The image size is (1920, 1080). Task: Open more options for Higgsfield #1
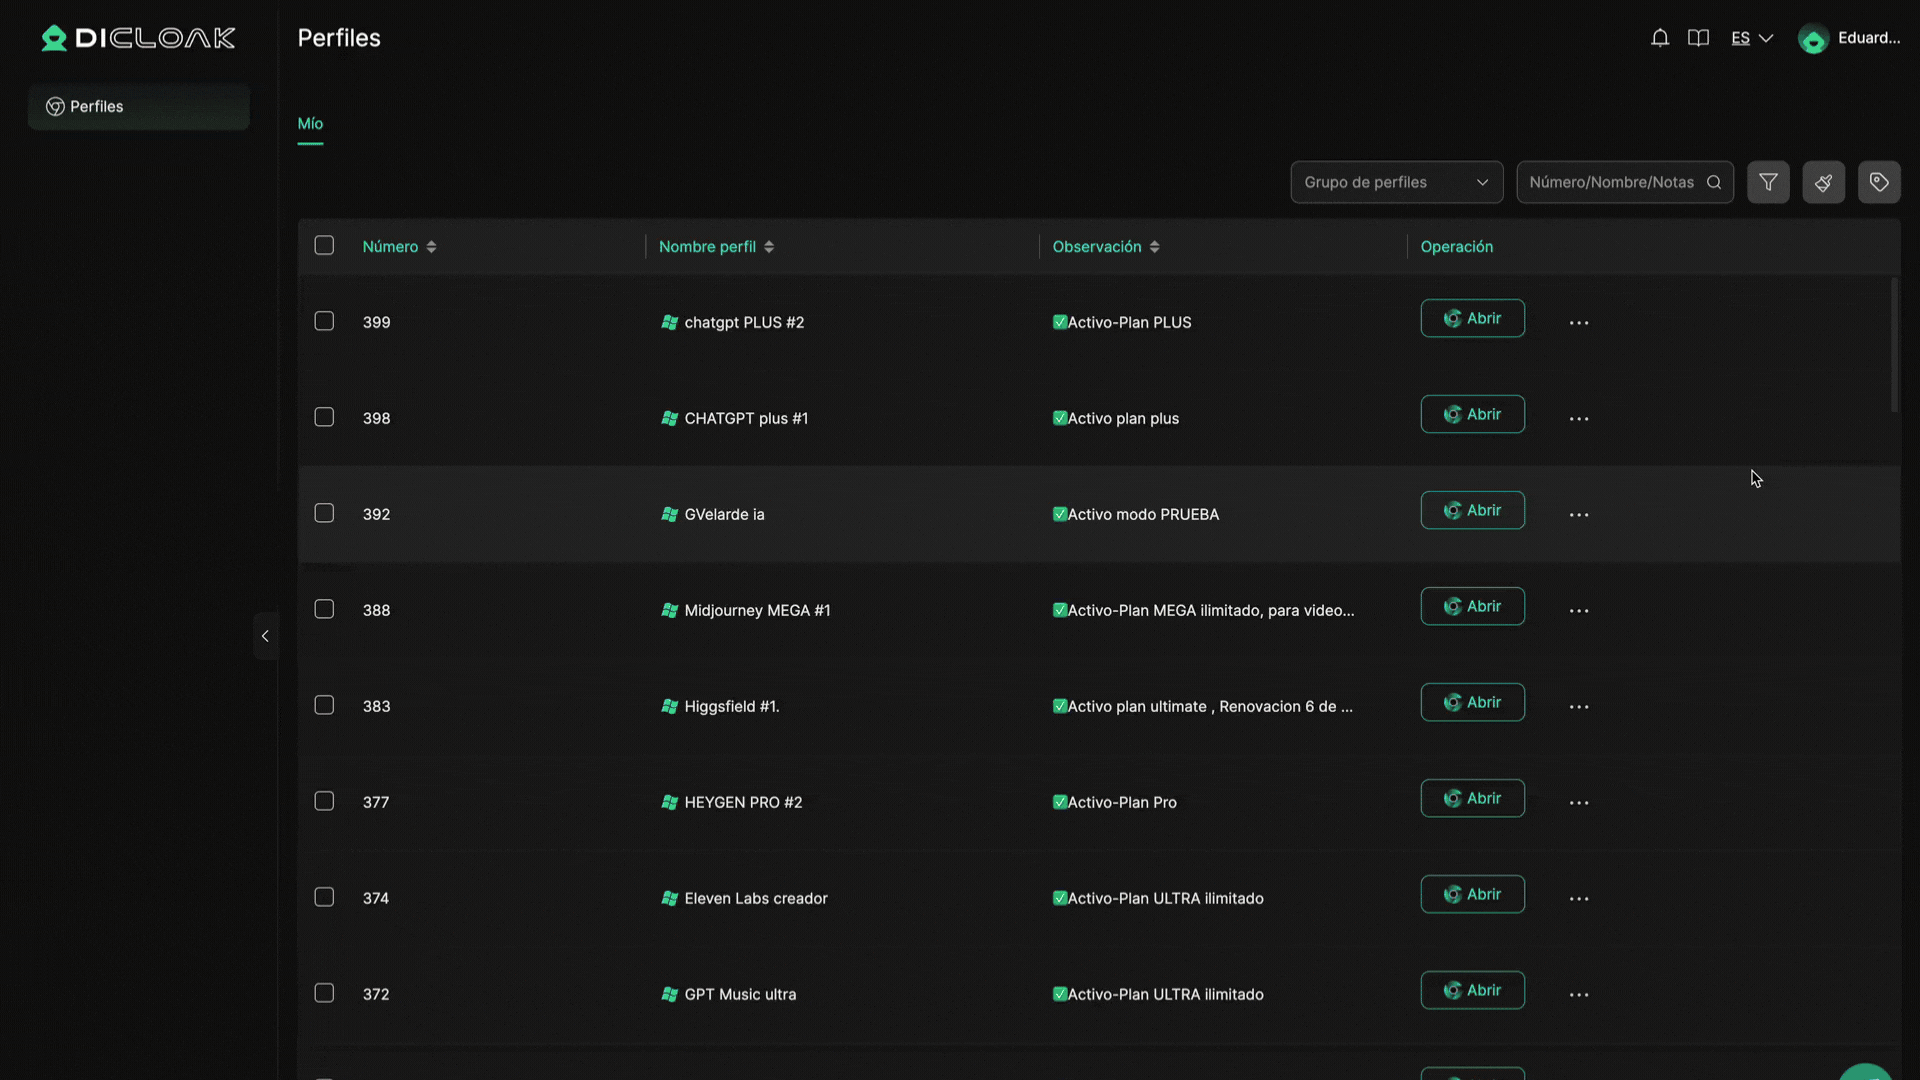pyautogui.click(x=1579, y=707)
